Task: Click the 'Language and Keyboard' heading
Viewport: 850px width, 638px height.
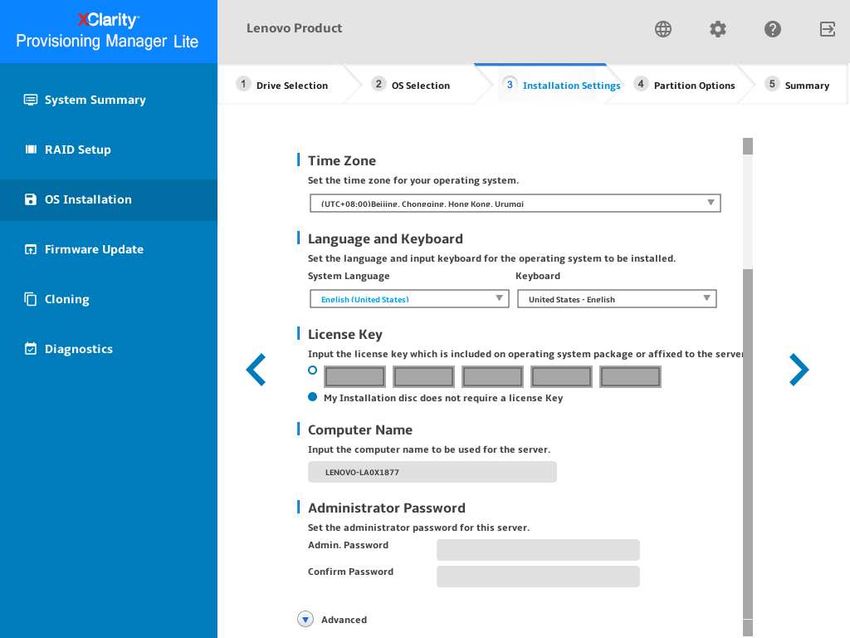Action: 385,239
